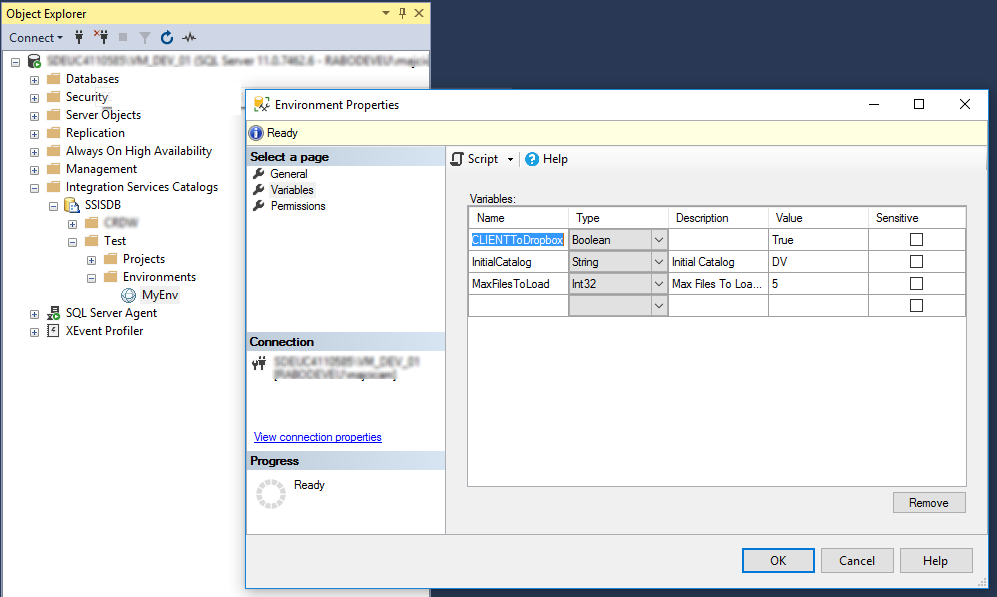Click the Filter funnel icon in Object Explorer
997x597 pixels.
pos(145,38)
